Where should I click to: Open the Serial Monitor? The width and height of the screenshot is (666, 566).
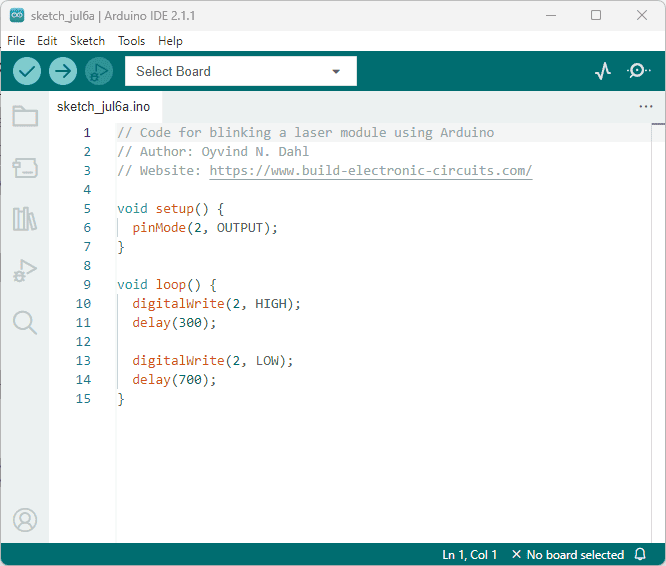[638, 71]
